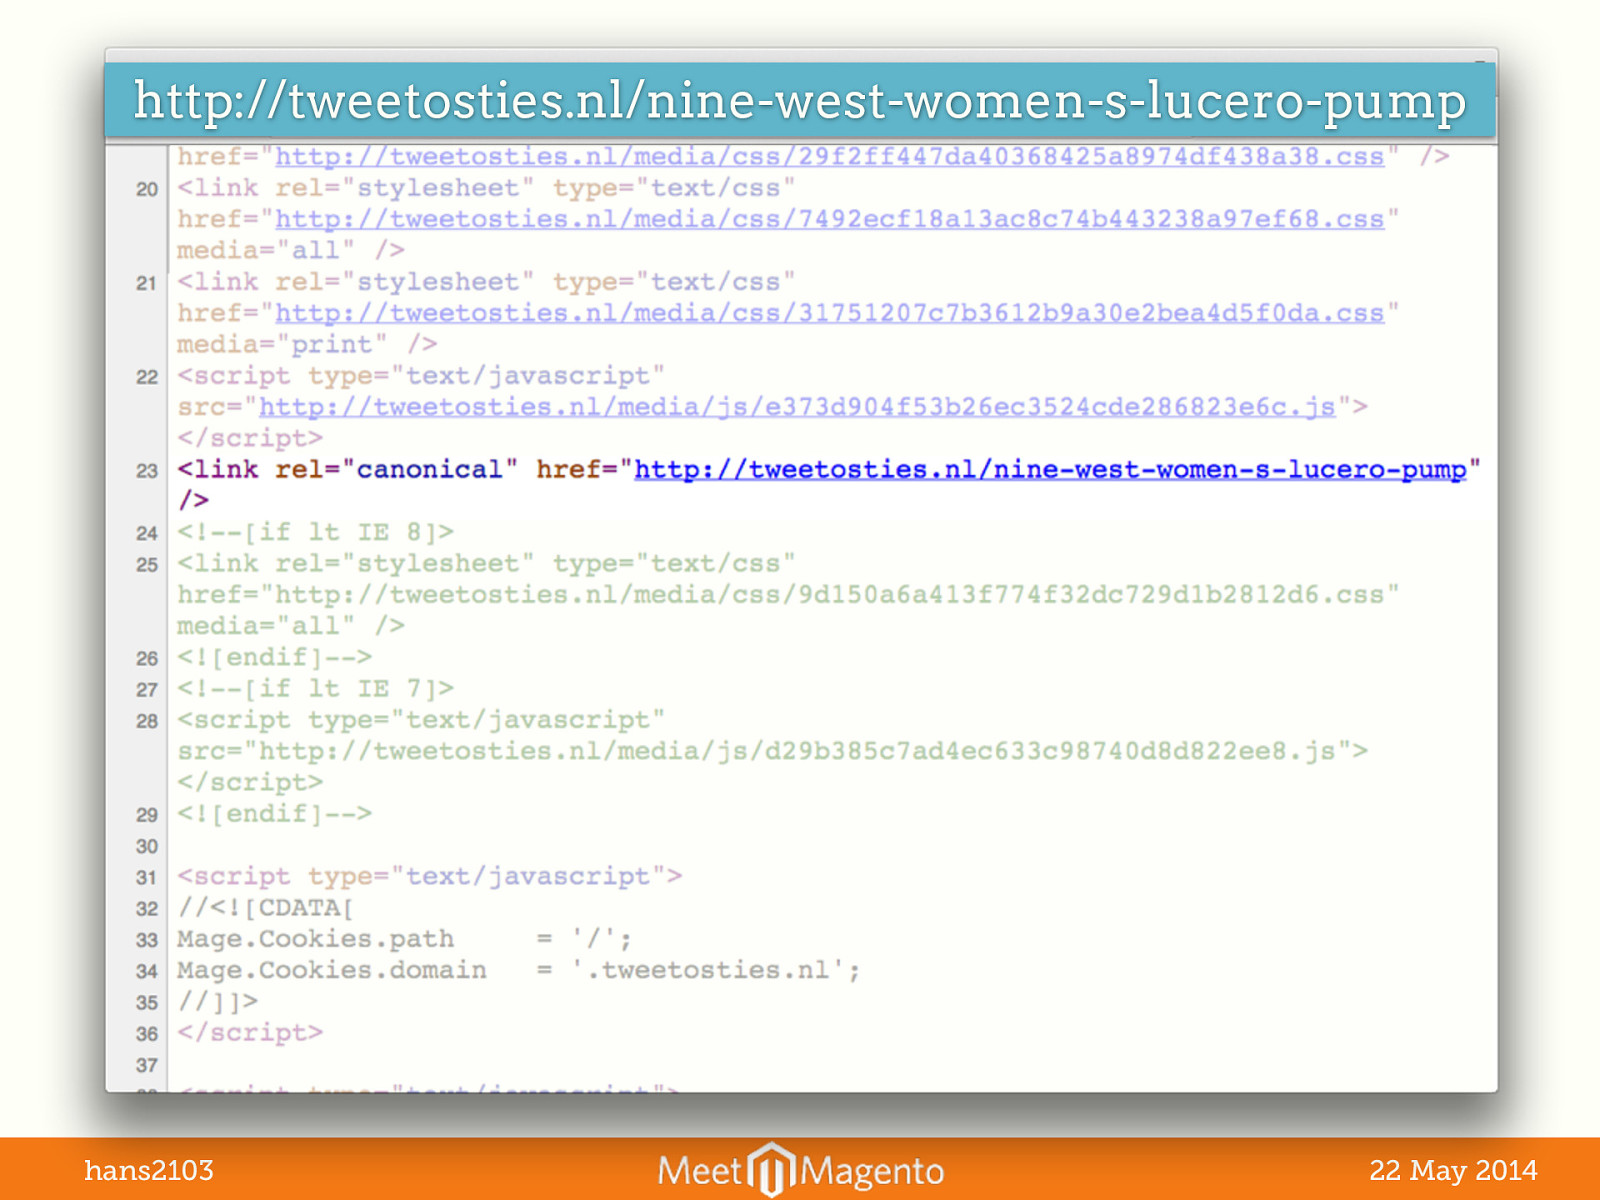
Task: Open the 31751207c7b3...css print stylesheet link
Action: click(x=830, y=313)
